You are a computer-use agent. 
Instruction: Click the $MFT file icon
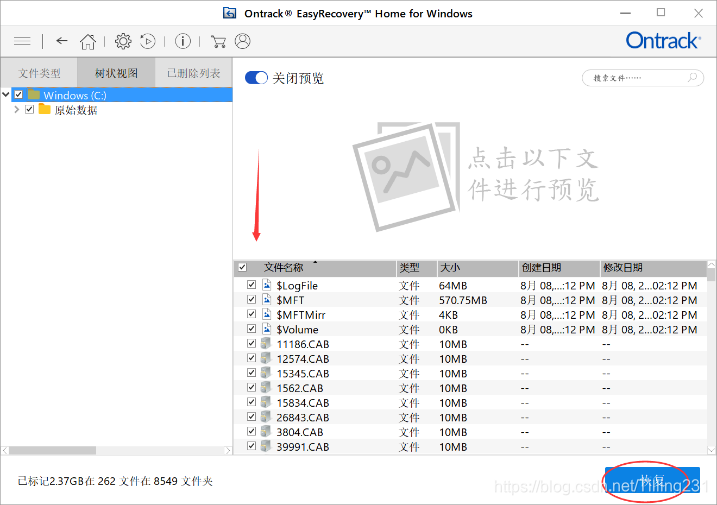tap(267, 300)
